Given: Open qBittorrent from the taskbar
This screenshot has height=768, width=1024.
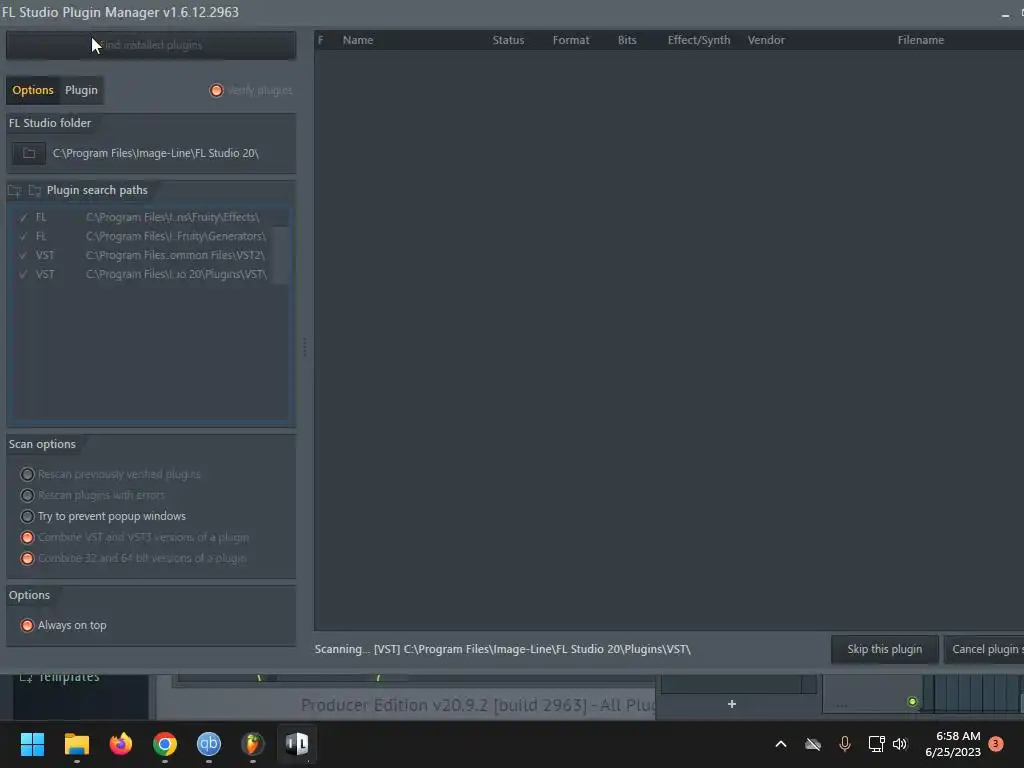Looking at the screenshot, I should pyautogui.click(x=209, y=744).
